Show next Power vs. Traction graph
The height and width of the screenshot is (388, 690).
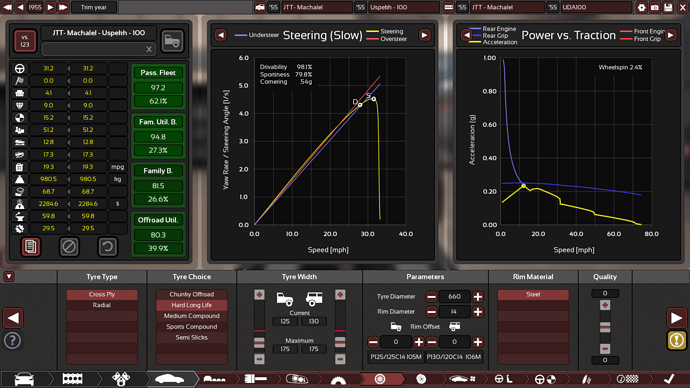pyautogui.click(x=671, y=35)
